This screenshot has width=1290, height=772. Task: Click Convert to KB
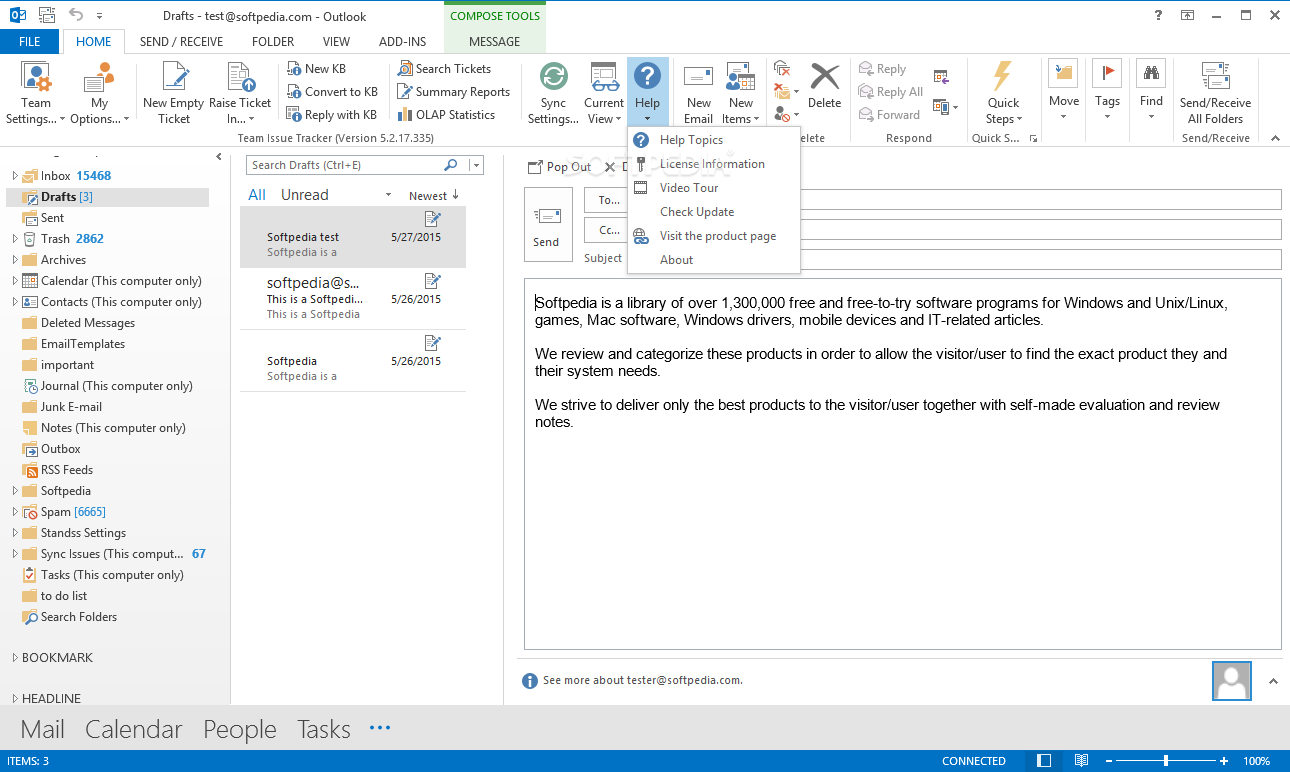tap(331, 92)
